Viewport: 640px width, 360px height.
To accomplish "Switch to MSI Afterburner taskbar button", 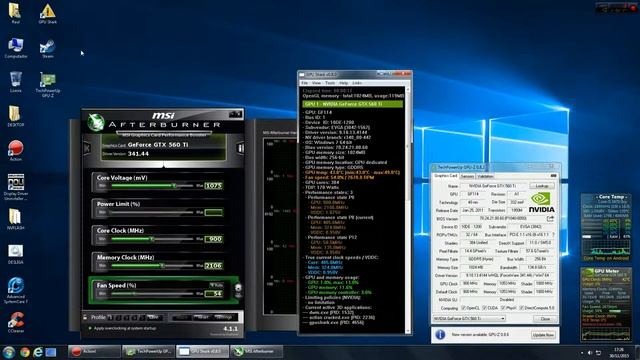I will [256, 351].
